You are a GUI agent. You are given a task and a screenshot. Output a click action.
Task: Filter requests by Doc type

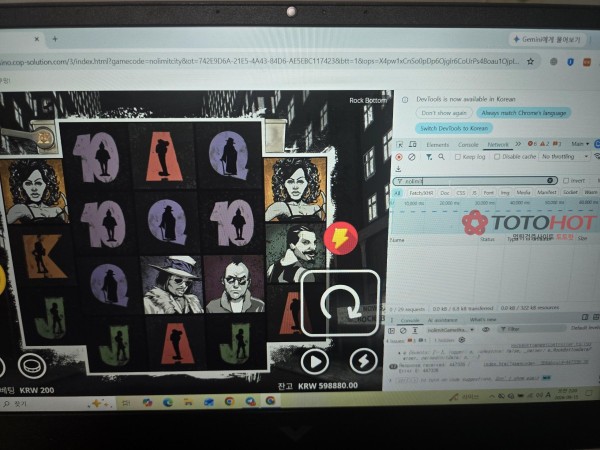click(x=445, y=193)
